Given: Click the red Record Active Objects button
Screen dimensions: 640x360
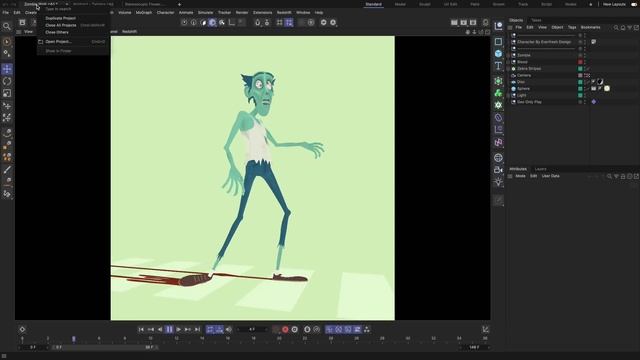Looking at the screenshot, I should coord(285,329).
